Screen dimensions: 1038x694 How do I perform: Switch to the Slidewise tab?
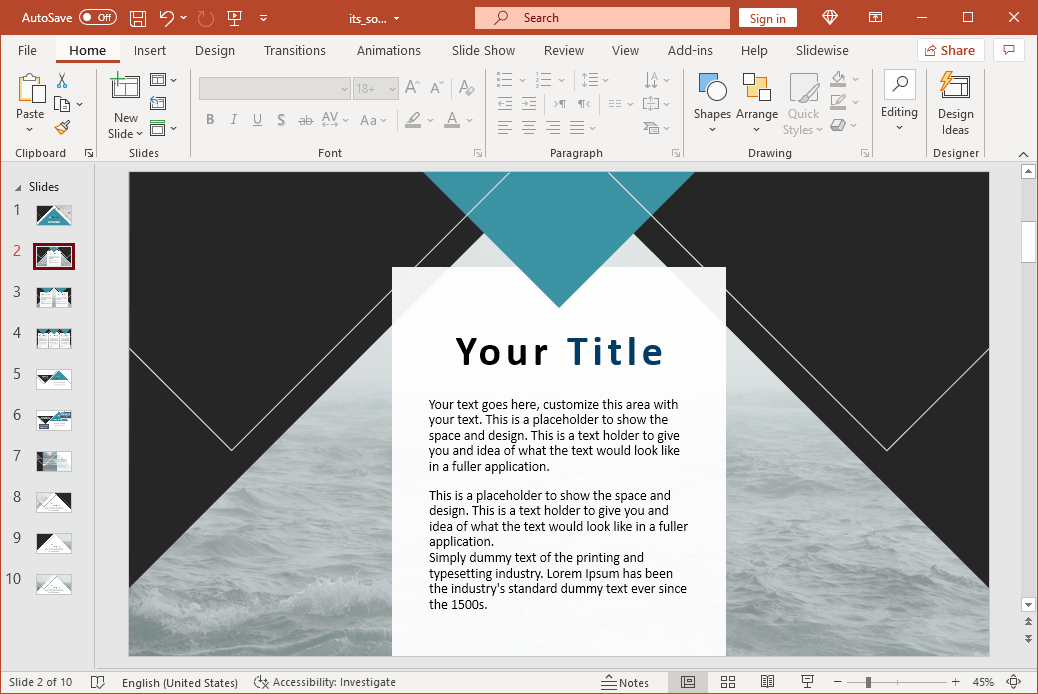(822, 50)
